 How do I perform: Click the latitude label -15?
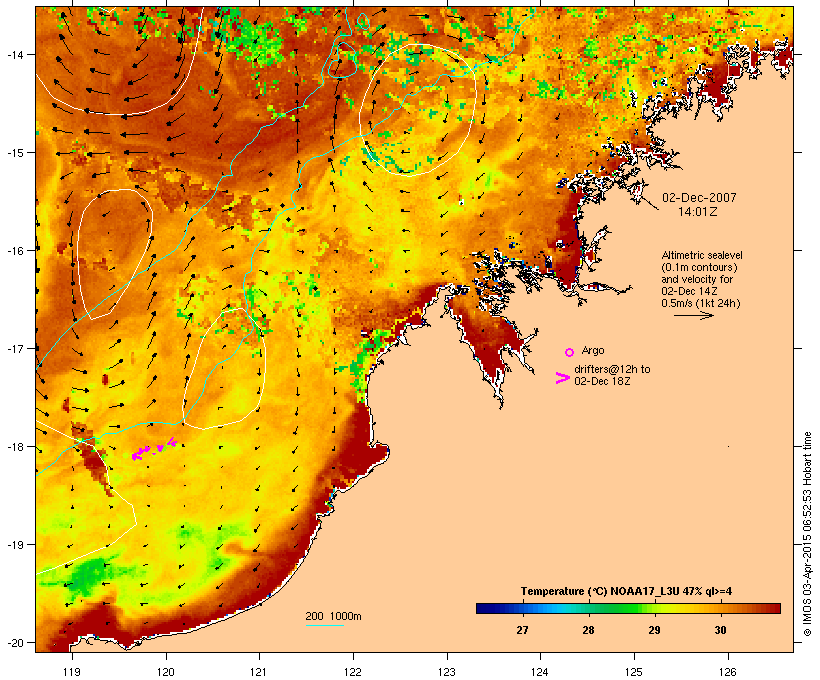(x=14, y=153)
